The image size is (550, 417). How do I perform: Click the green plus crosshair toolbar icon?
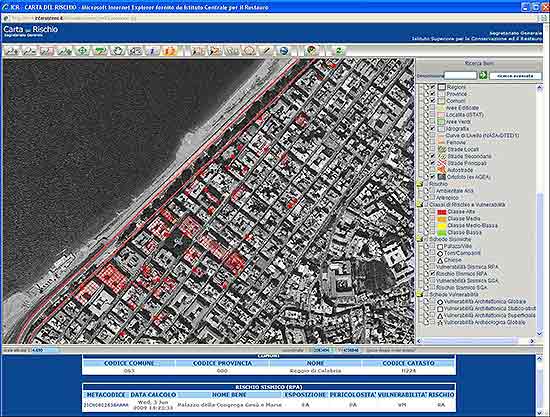coord(82,51)
